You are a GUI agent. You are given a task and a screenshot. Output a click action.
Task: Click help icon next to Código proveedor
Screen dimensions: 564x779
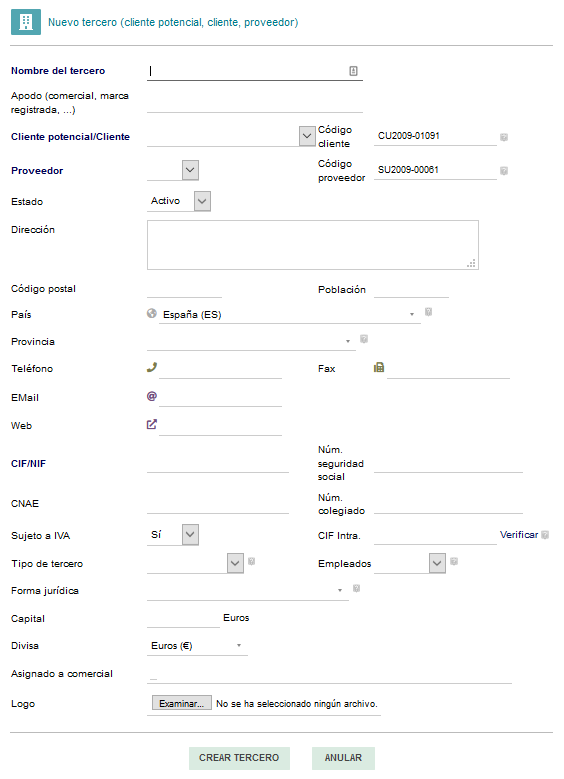(504, 171)
